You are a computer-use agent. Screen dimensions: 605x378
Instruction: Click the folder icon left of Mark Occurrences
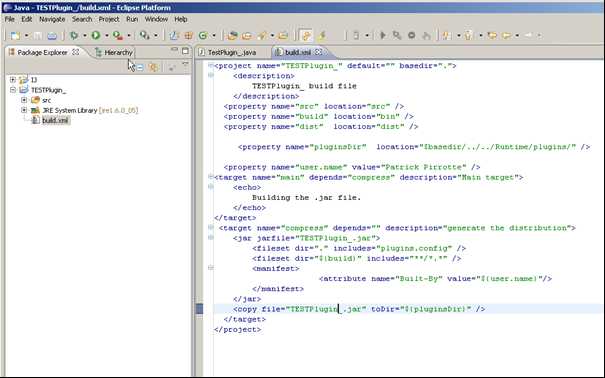(283, 35)
